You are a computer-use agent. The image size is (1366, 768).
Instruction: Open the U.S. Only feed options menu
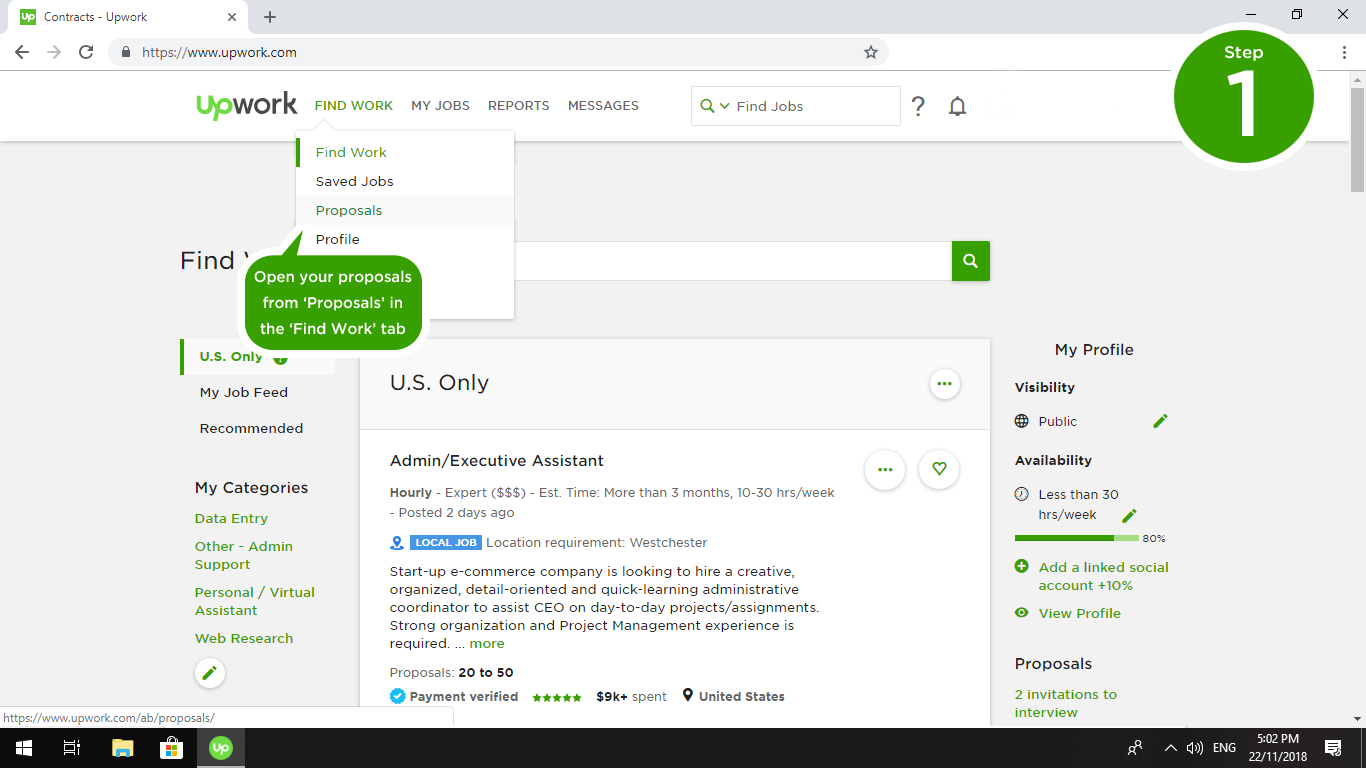[944, 384]
